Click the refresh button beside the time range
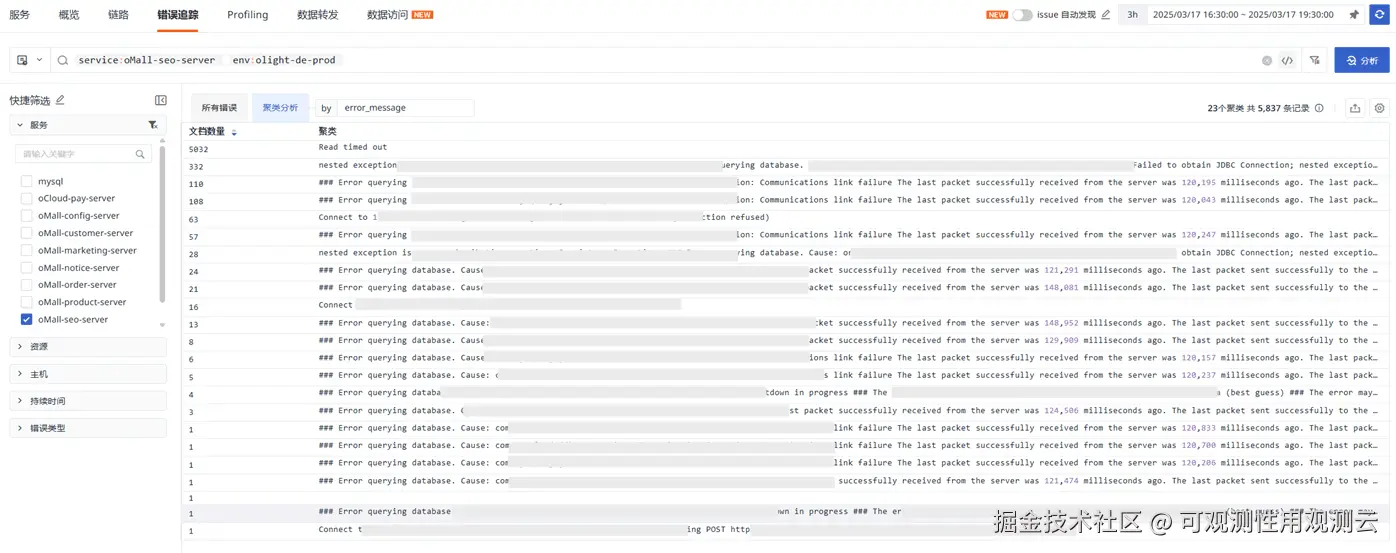The width and height of the screenshot is (1396, 553). (1380, 15)
